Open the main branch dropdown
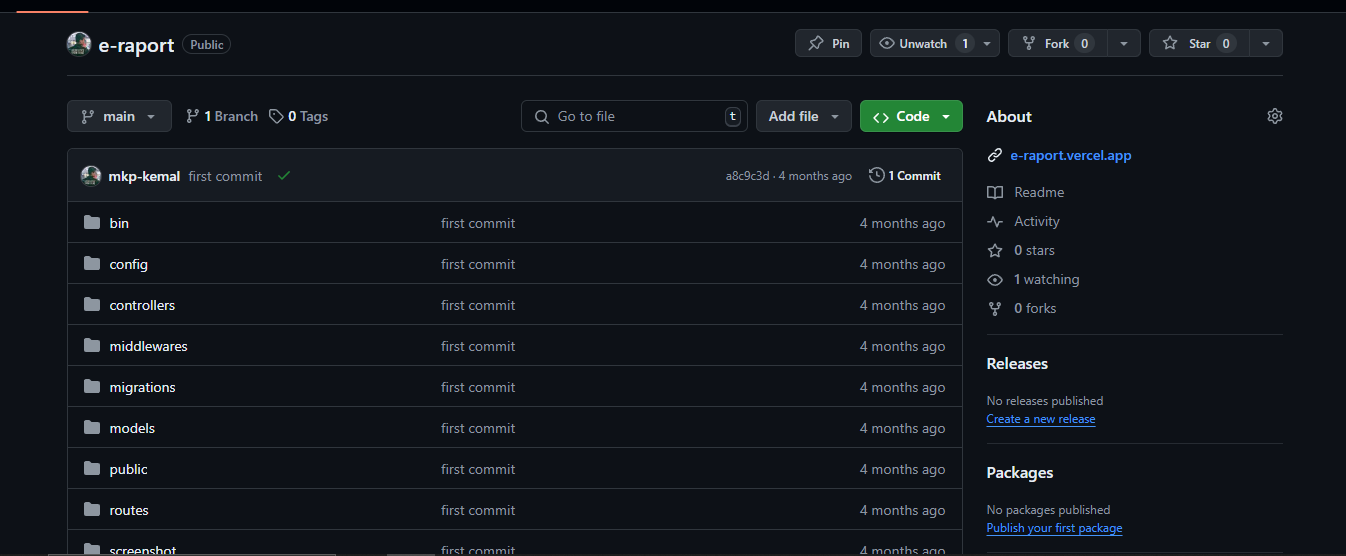The width and height of the screenshot is (1346, 556). click(119, 116)
